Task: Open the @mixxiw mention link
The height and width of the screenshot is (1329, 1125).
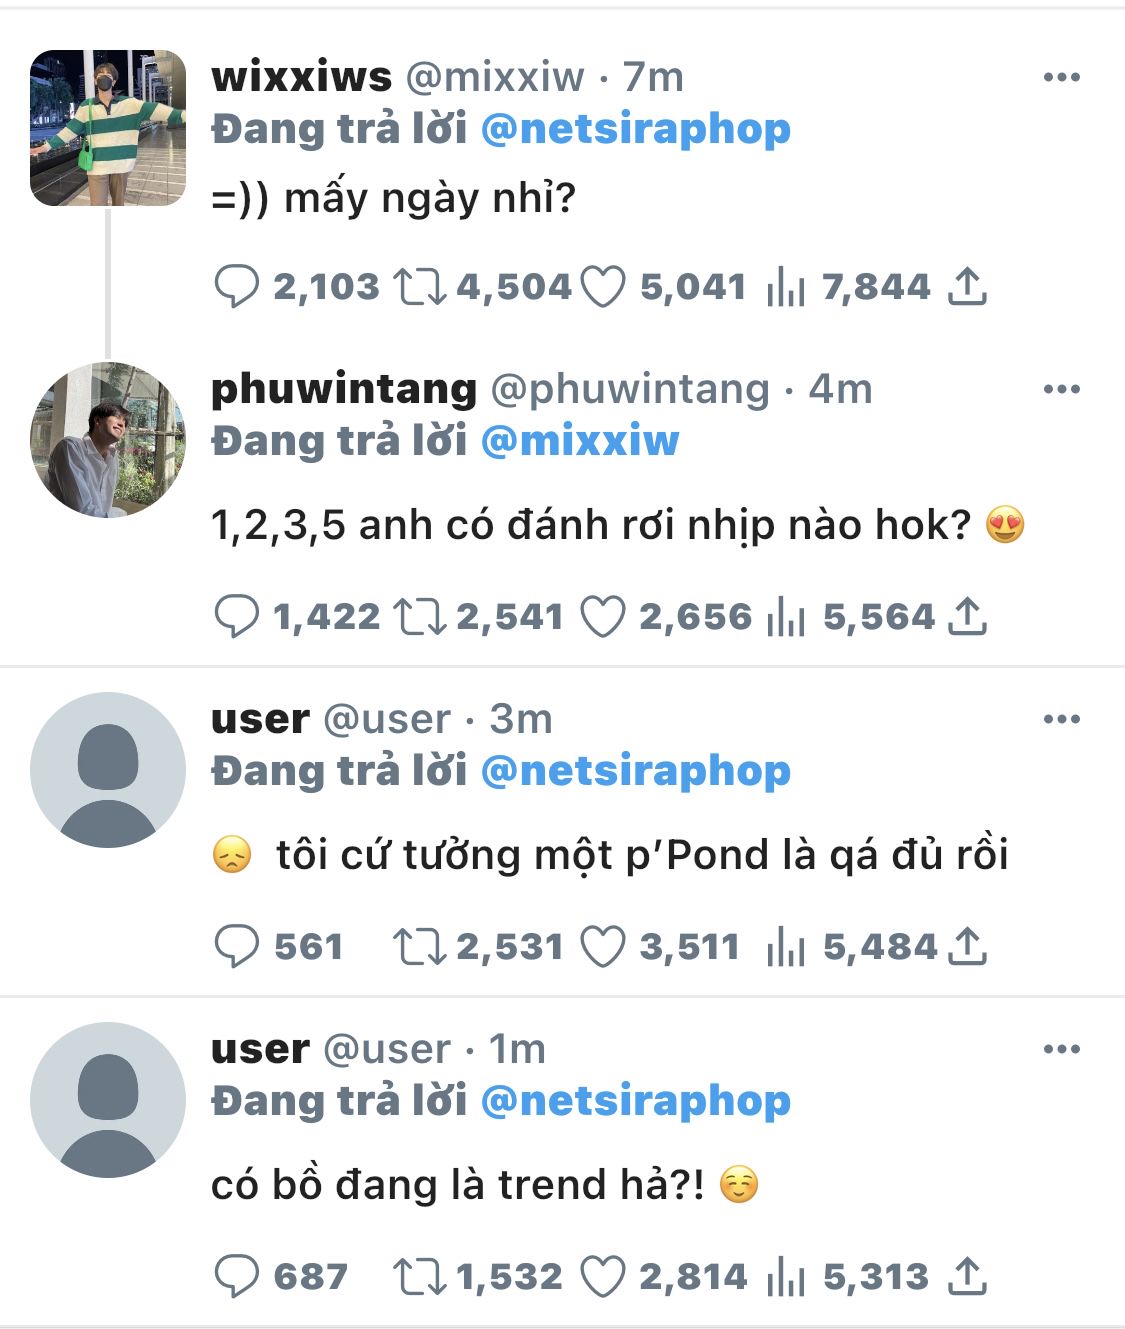Action: [x=580, y=441]
